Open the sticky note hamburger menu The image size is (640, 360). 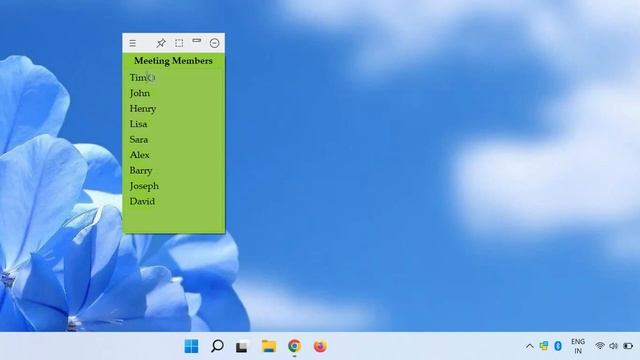click(x=133, y=43)
